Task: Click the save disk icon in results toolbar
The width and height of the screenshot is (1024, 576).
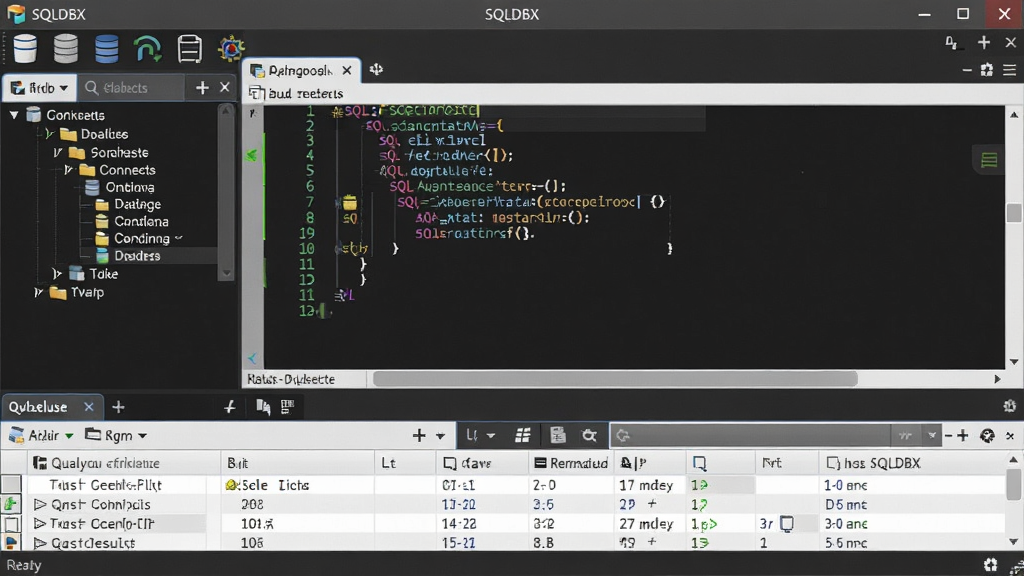Action: pyautogui.click(x=557, y=436)
